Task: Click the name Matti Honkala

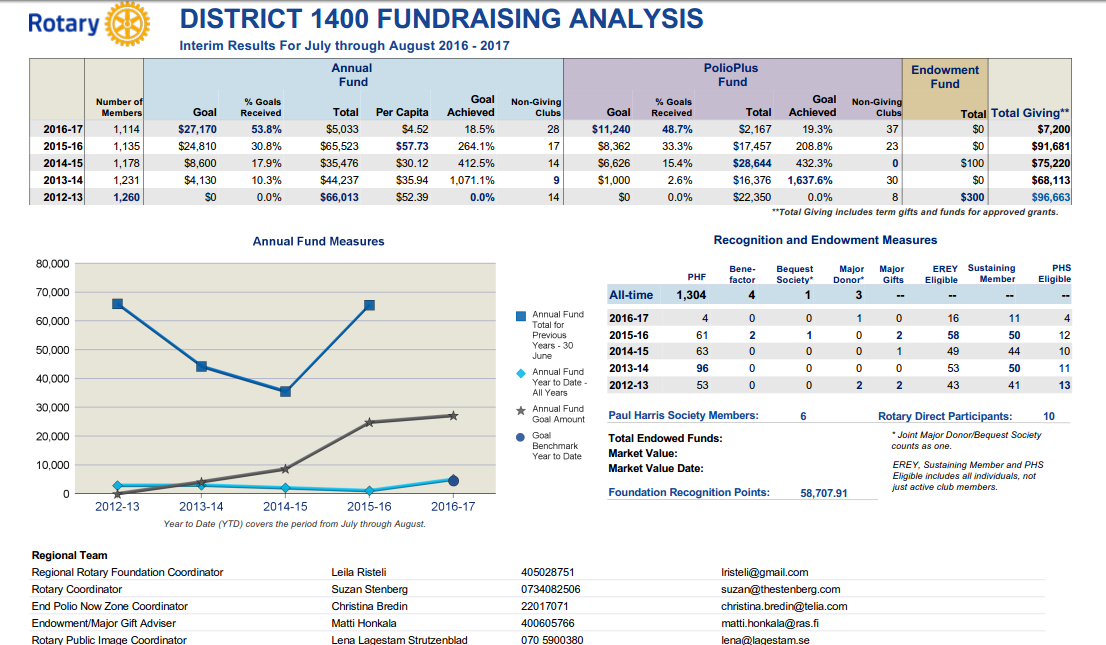Action: (x=364, y=623)
